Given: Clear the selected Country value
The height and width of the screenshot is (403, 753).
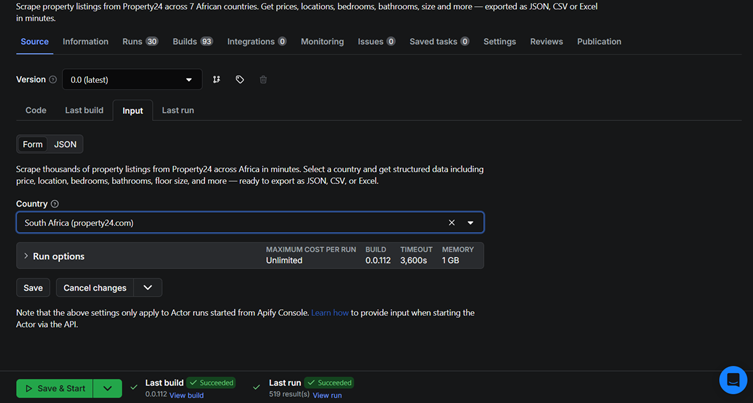Looking at the screenshot, I should pyautogui.click(x=451, y=222).
